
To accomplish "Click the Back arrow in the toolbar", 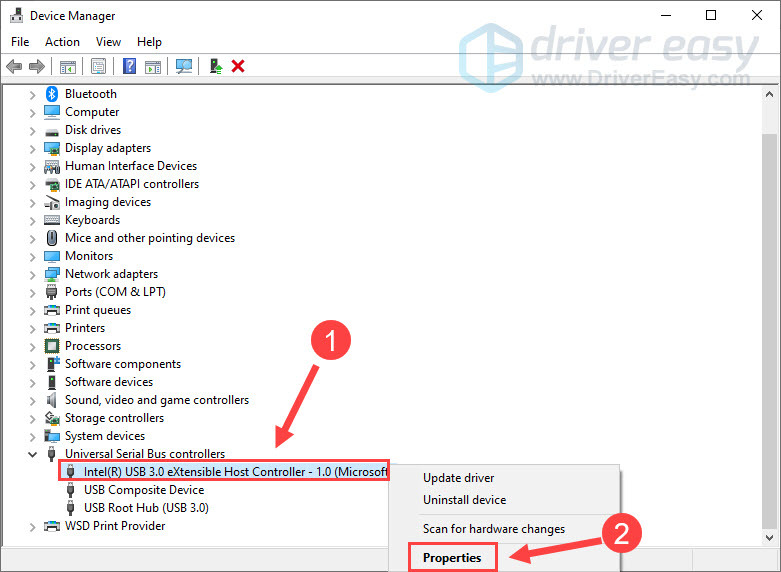I will (14, 66).
